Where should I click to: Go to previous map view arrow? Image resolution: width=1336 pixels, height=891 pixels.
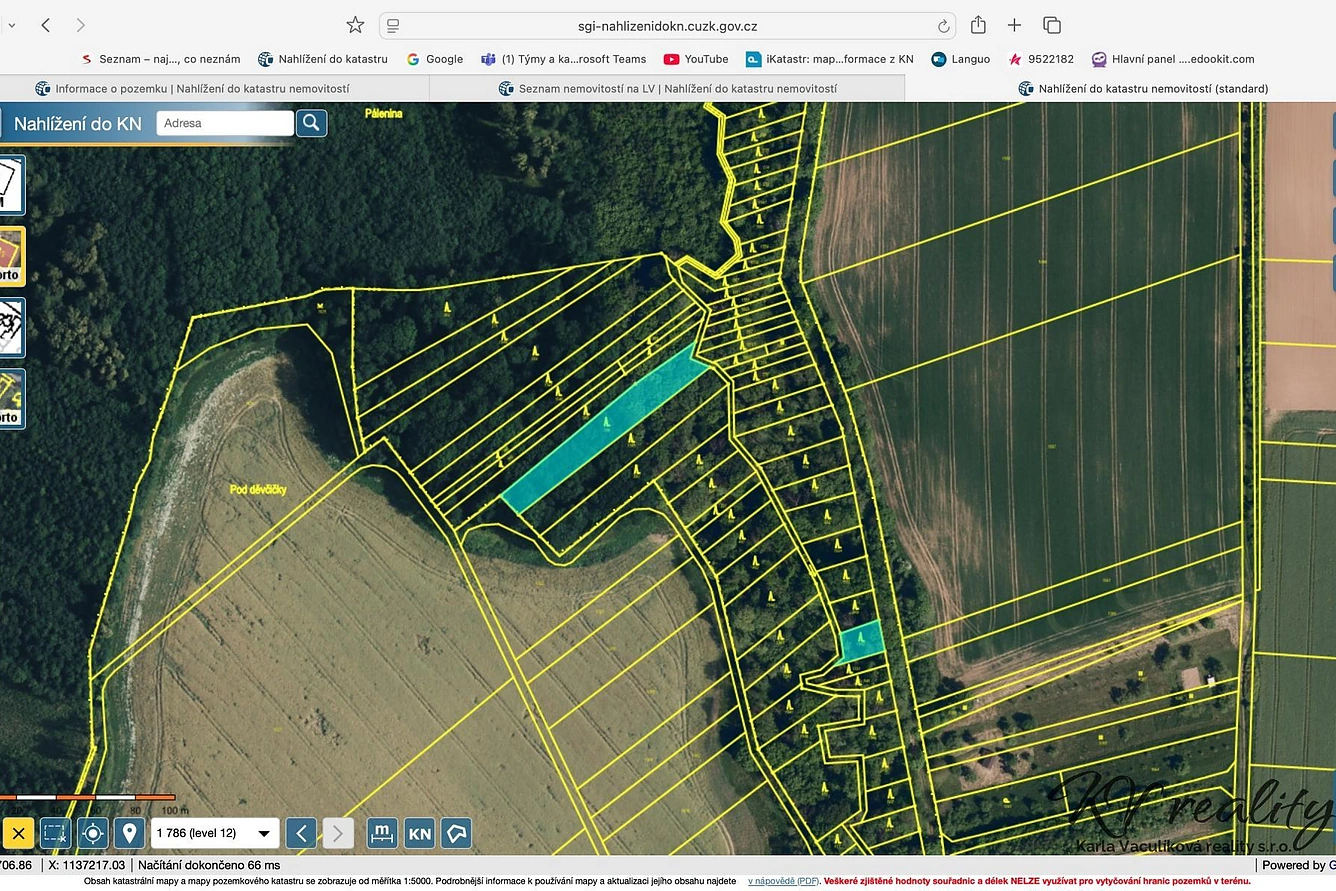[x=301, y=833]
